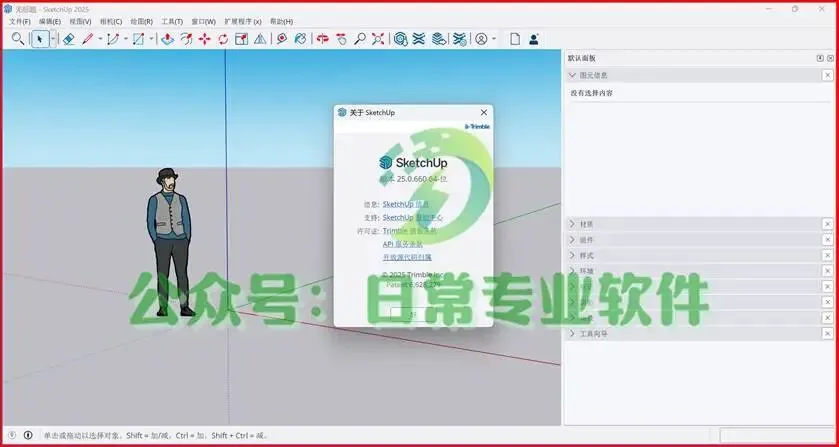
Task: Open the SketchUp 信息 link in About dialog
Action: coord(406,204)
